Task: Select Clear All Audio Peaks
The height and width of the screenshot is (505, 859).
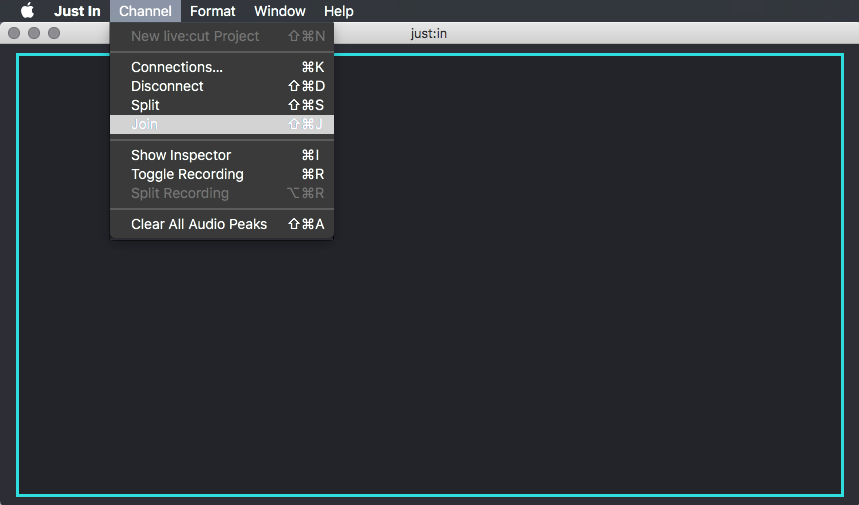Action: (222, 224)
